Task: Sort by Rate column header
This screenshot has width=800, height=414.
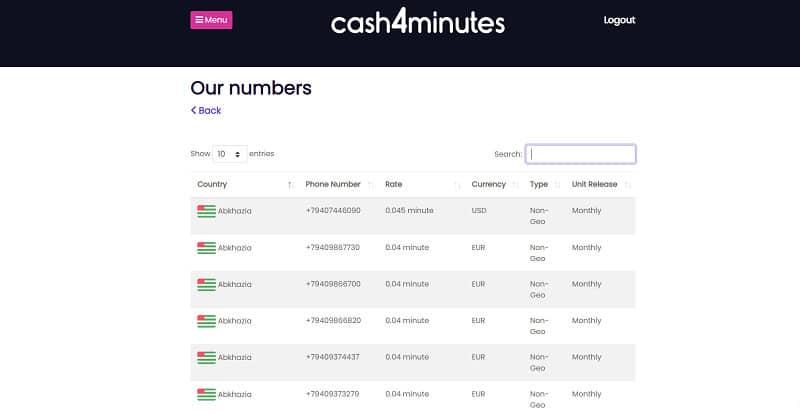Action: 394,184
